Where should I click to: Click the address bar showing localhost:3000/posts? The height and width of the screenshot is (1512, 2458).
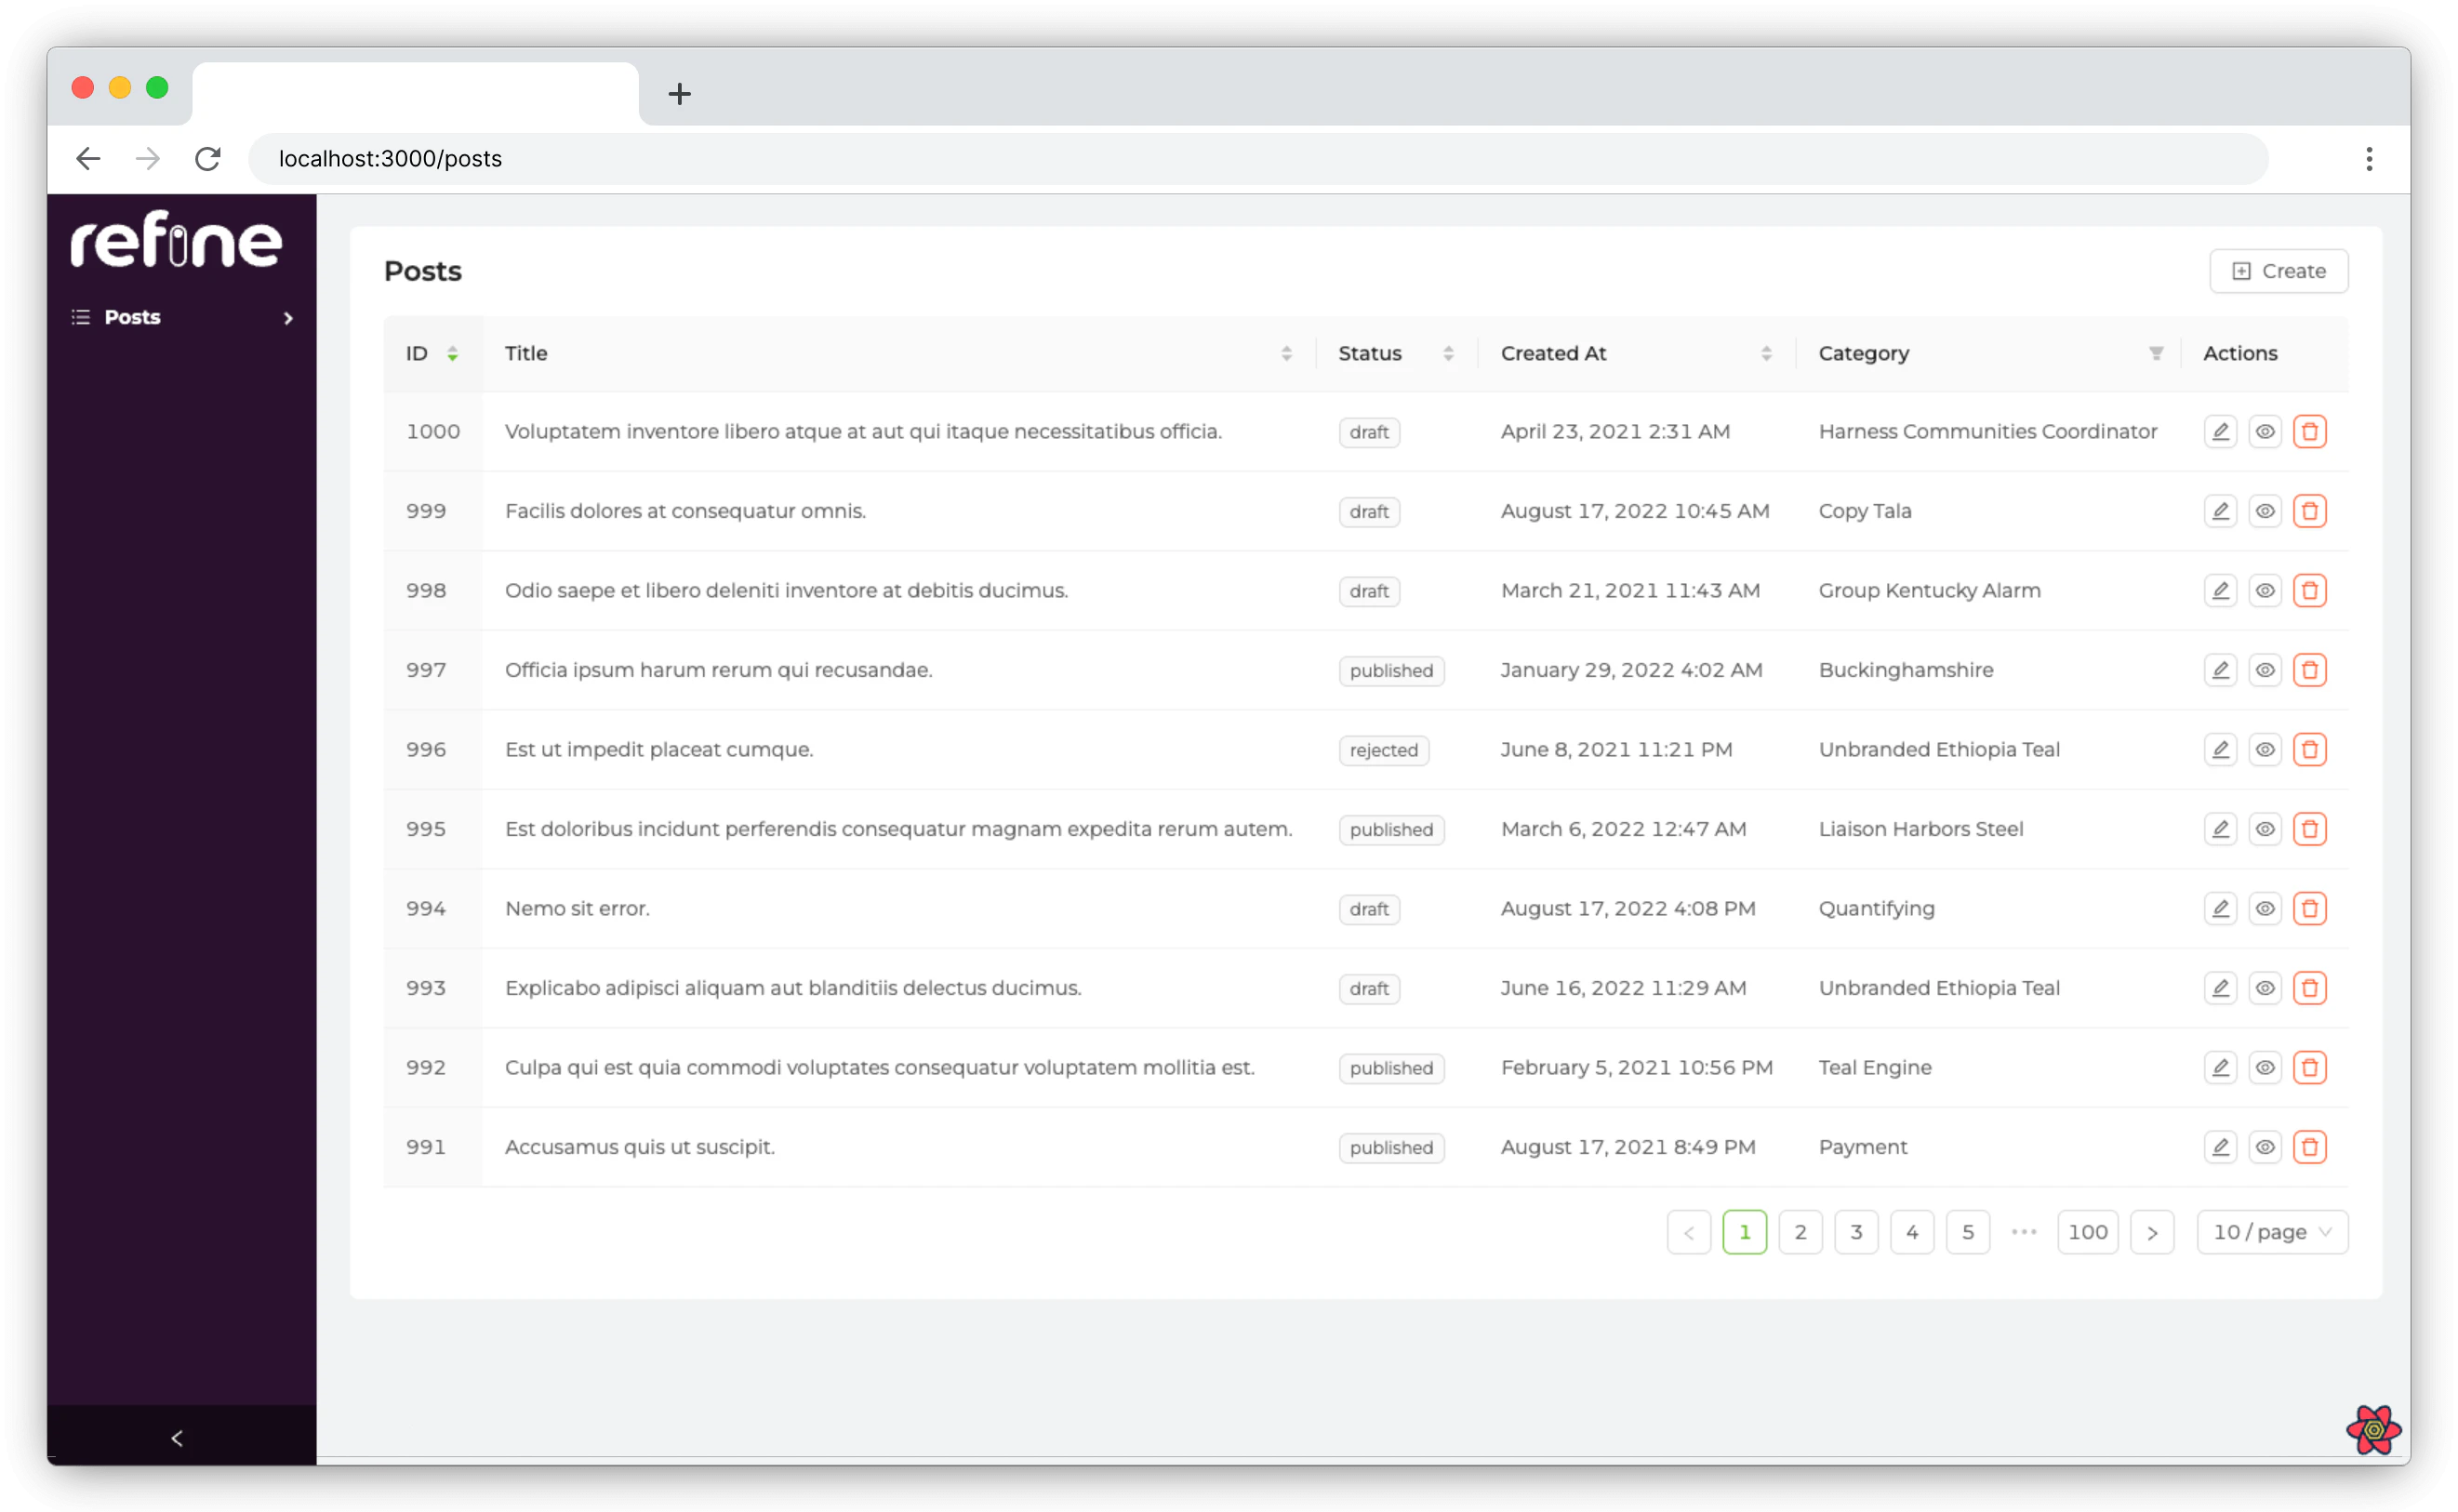tap(389, 158)
